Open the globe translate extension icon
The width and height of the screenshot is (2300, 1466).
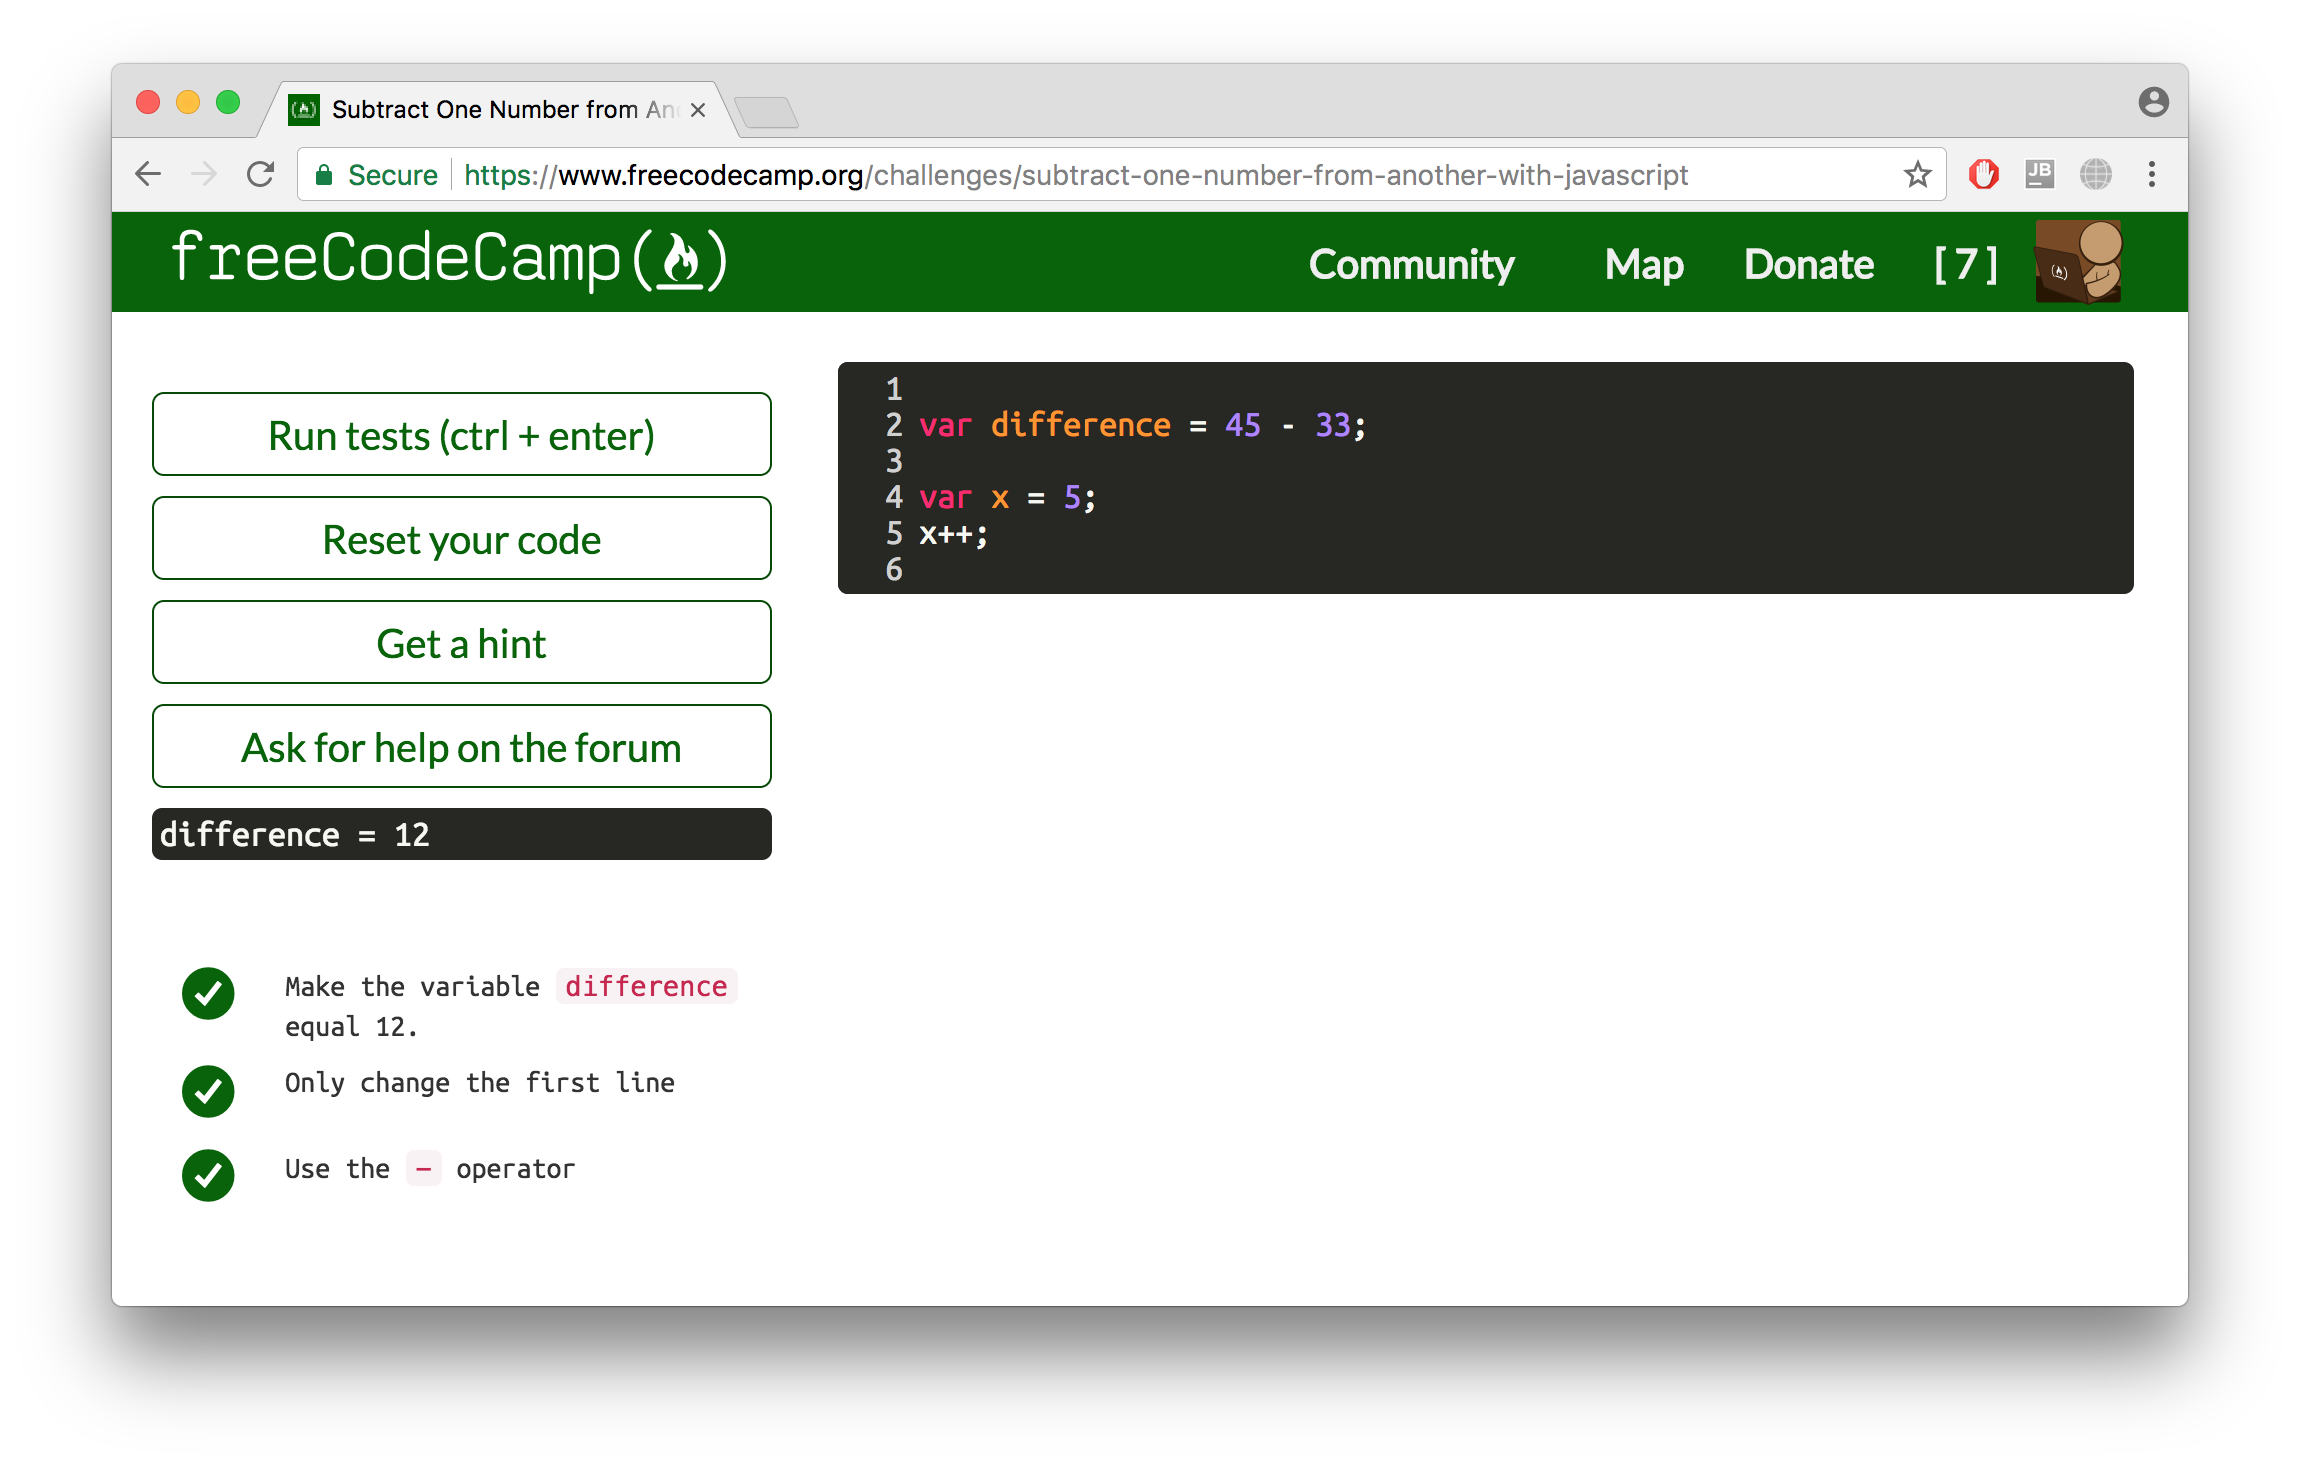click(2097, 174)
